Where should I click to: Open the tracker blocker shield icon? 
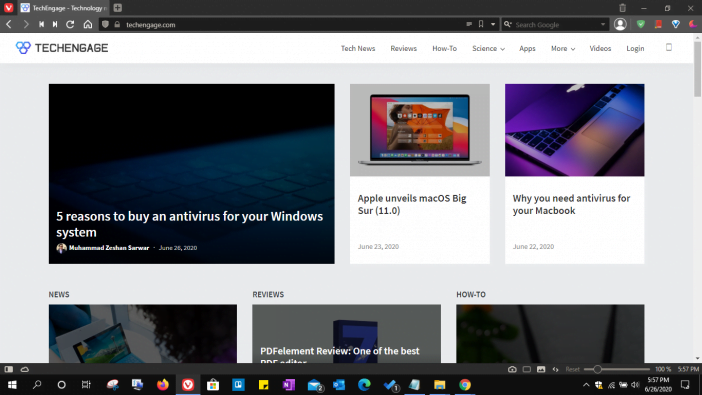pos(105,25)
